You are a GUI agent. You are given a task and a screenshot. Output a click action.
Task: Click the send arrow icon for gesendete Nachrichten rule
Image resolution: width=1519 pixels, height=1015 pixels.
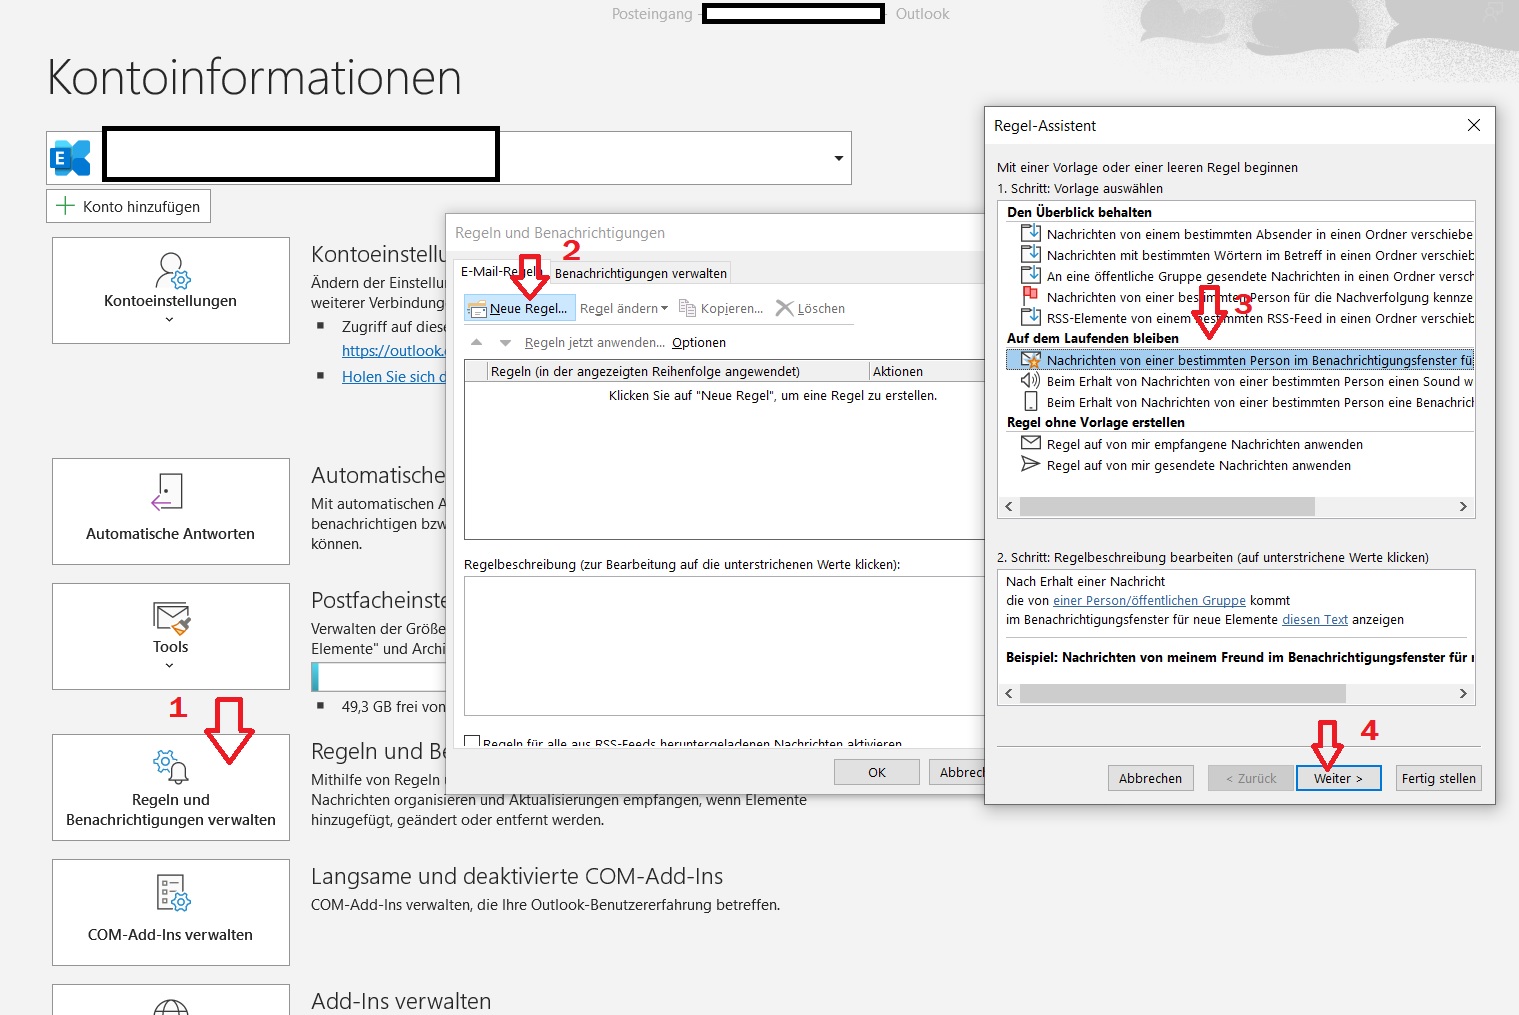point(1030,464)
